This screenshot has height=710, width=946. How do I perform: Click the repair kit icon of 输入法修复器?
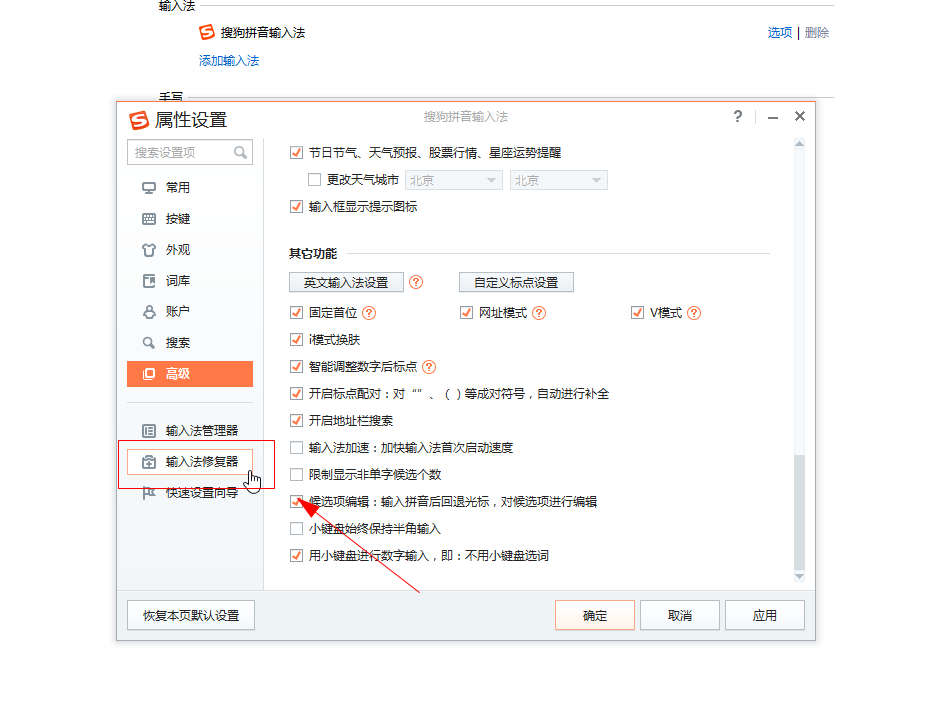coord(149,462)
